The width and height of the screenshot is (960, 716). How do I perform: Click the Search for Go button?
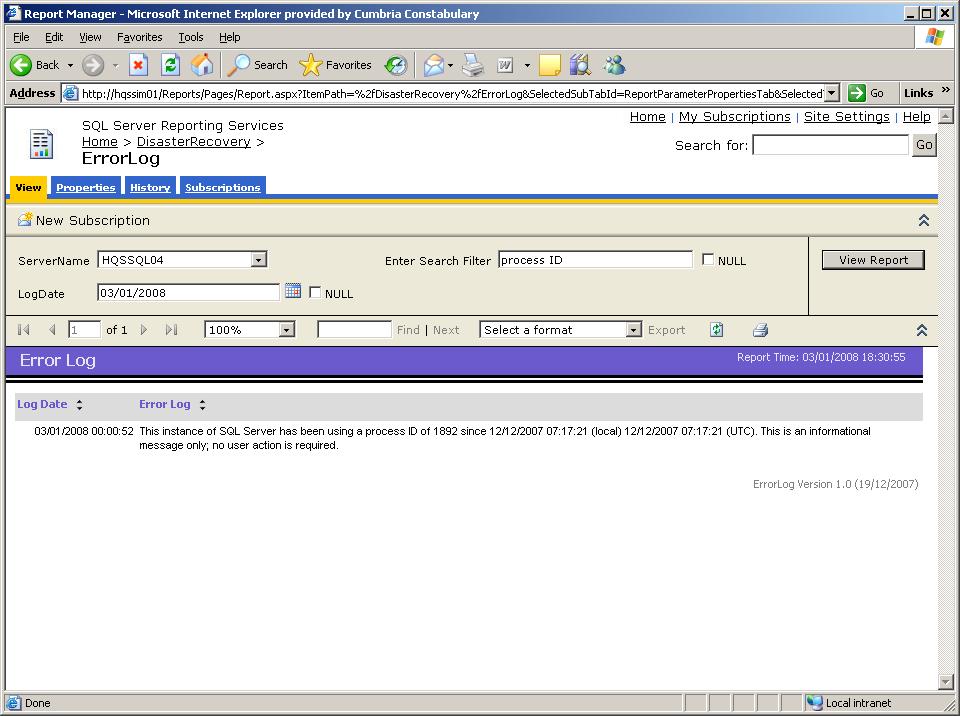(924, 145)
